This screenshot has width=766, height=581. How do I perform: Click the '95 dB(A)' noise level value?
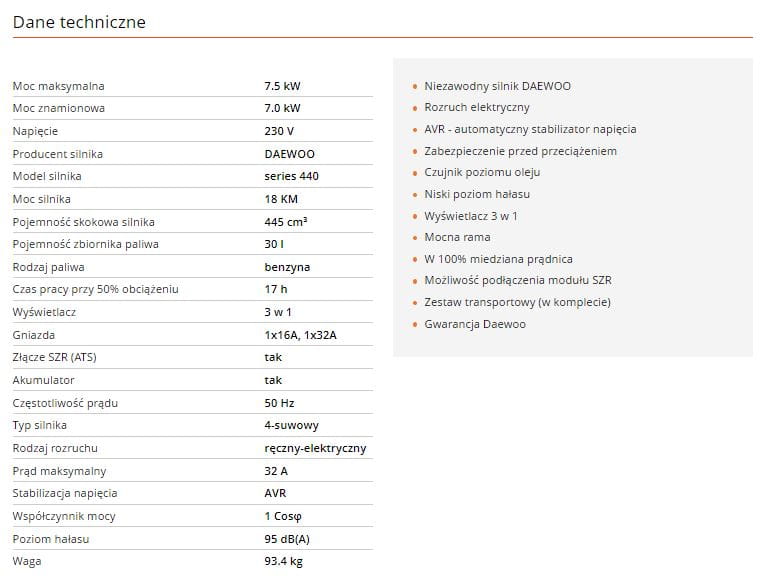click(287, 539)
